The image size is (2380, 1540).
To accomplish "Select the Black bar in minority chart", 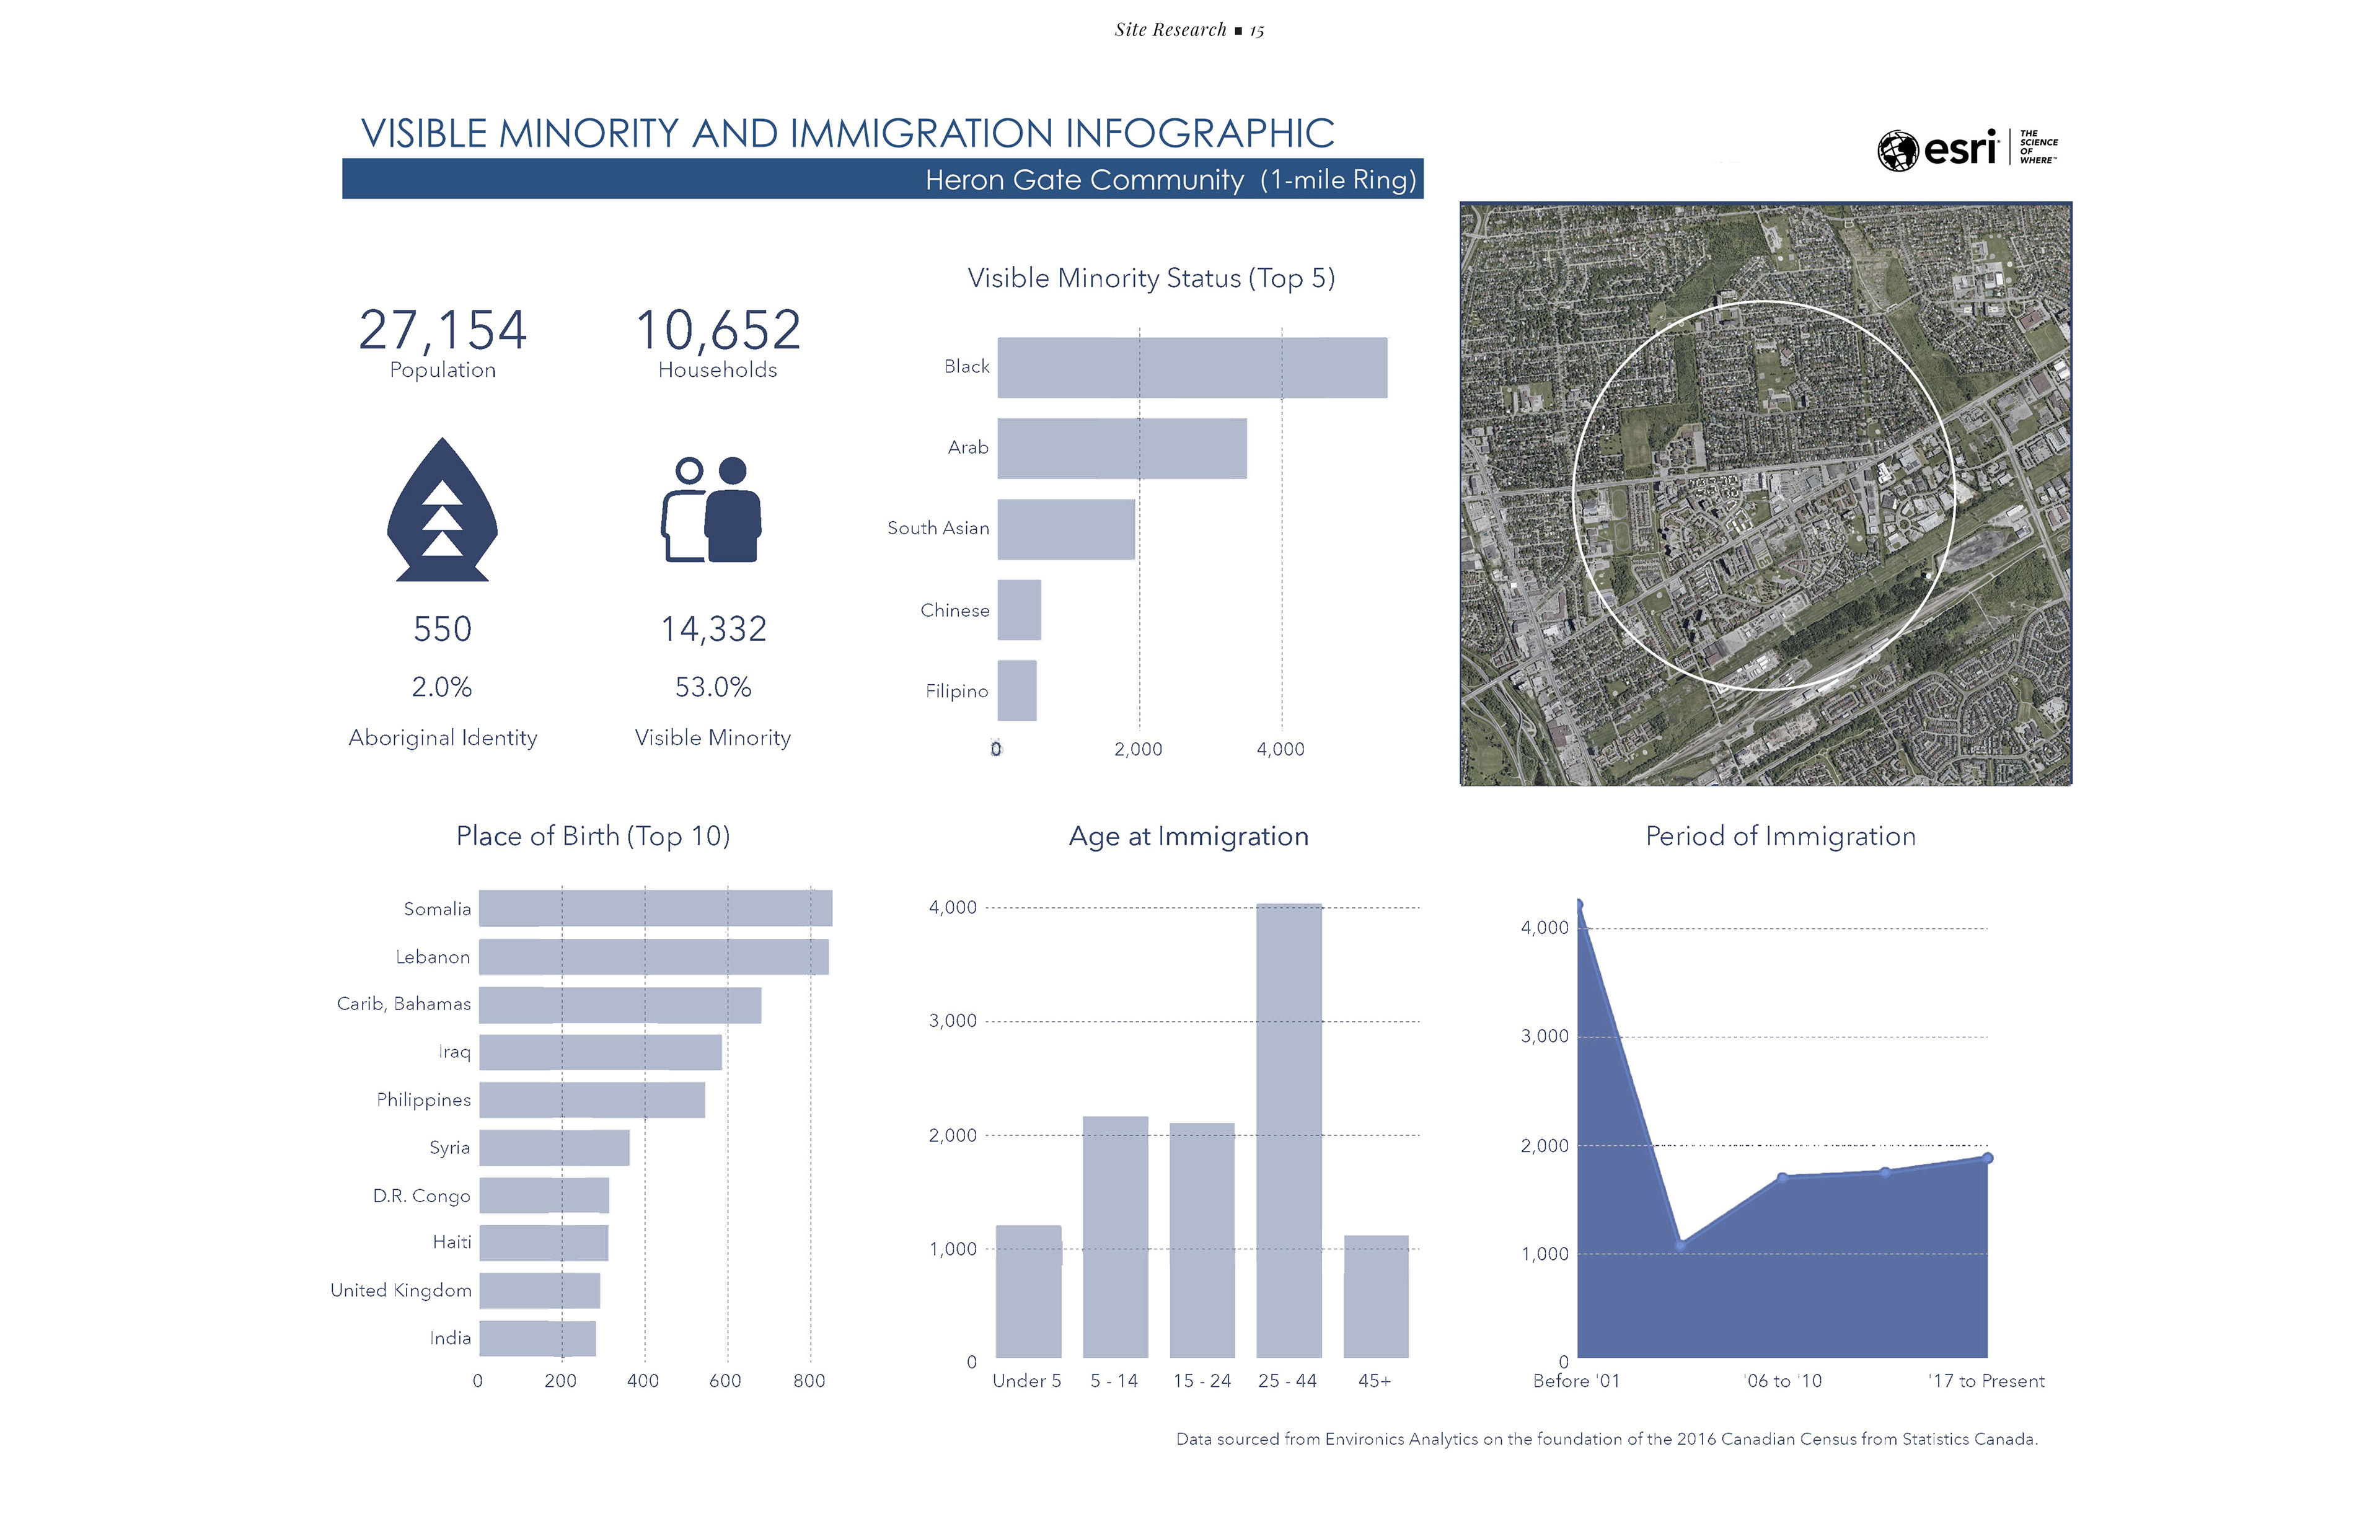I will pos(1192,368).
